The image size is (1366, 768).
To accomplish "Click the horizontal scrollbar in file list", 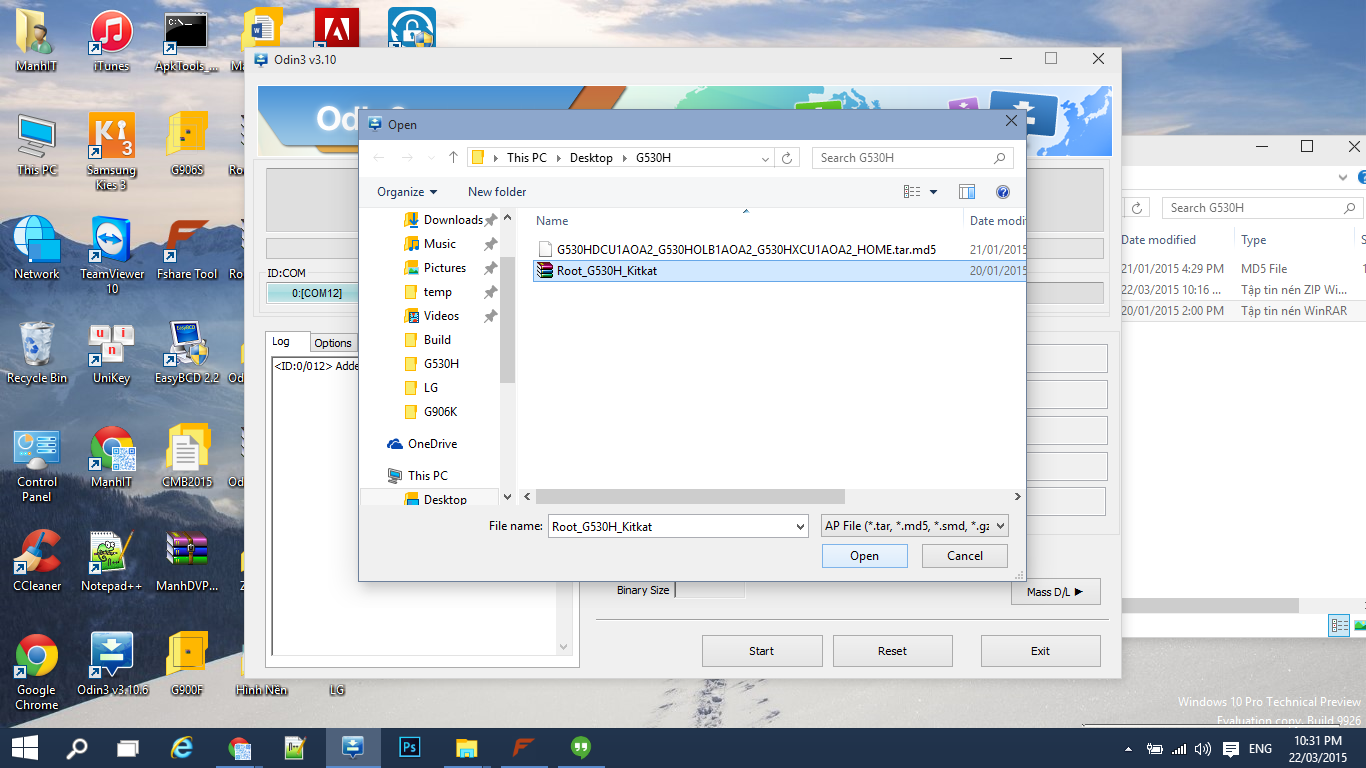I will 690,497.
